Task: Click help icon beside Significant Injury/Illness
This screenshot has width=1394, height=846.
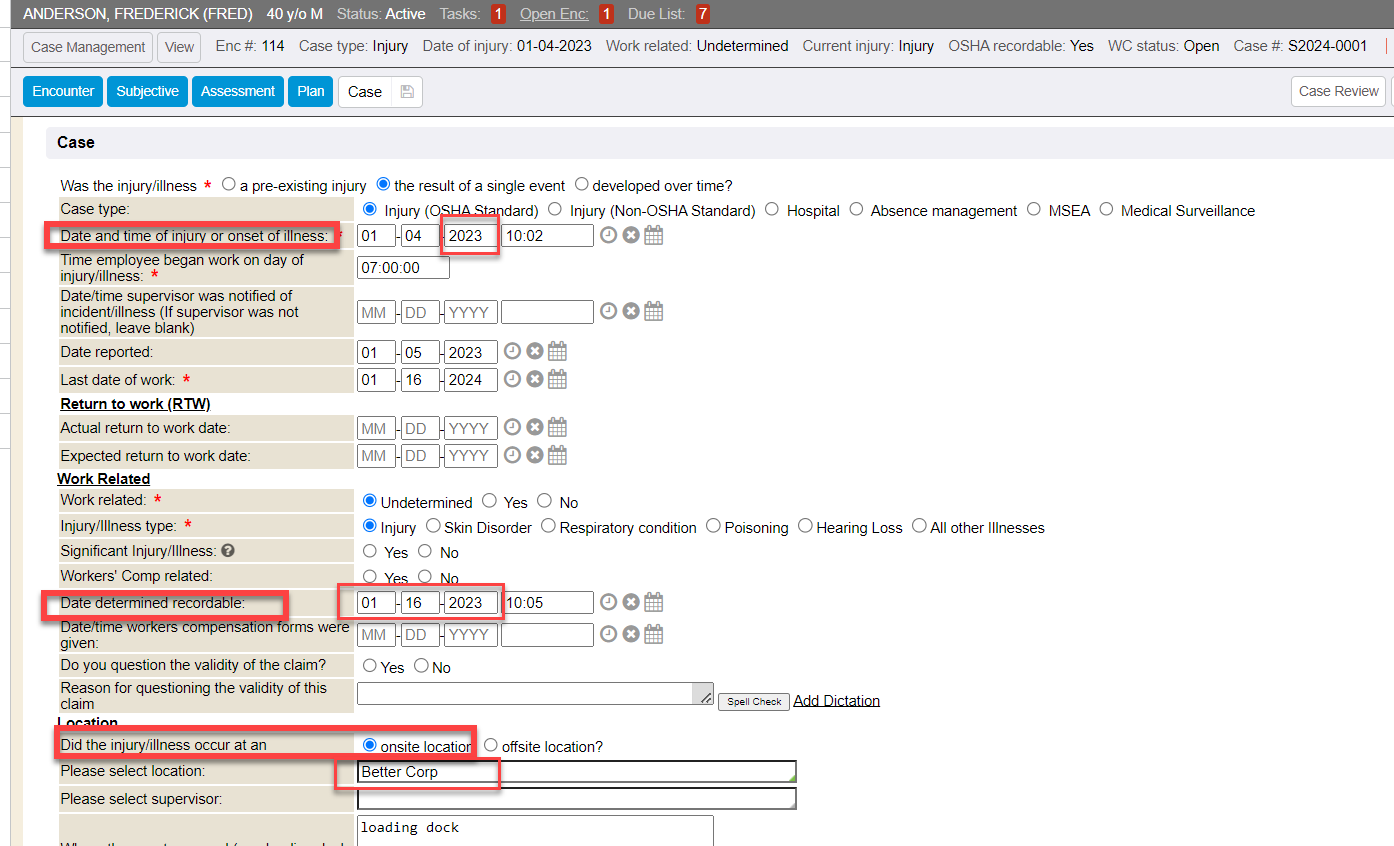Action: pos(227,551)
